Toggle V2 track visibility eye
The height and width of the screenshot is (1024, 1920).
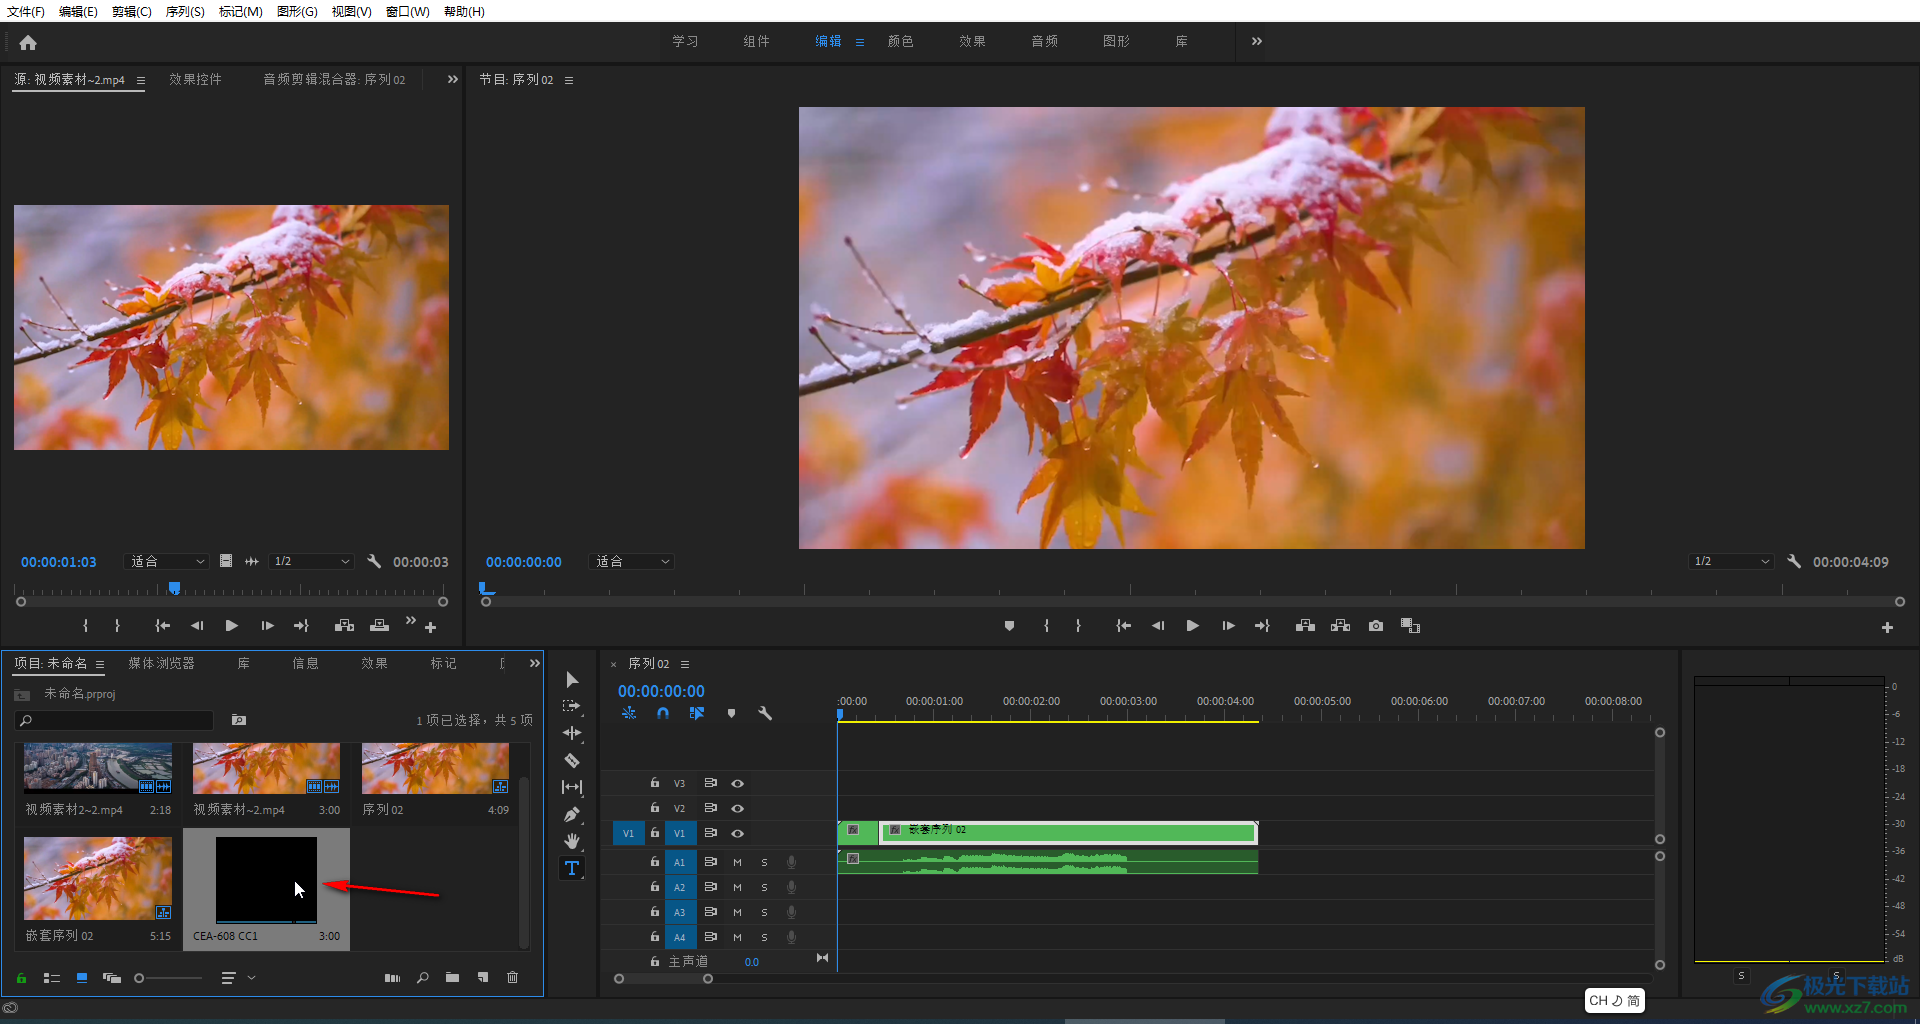(737, 808)
